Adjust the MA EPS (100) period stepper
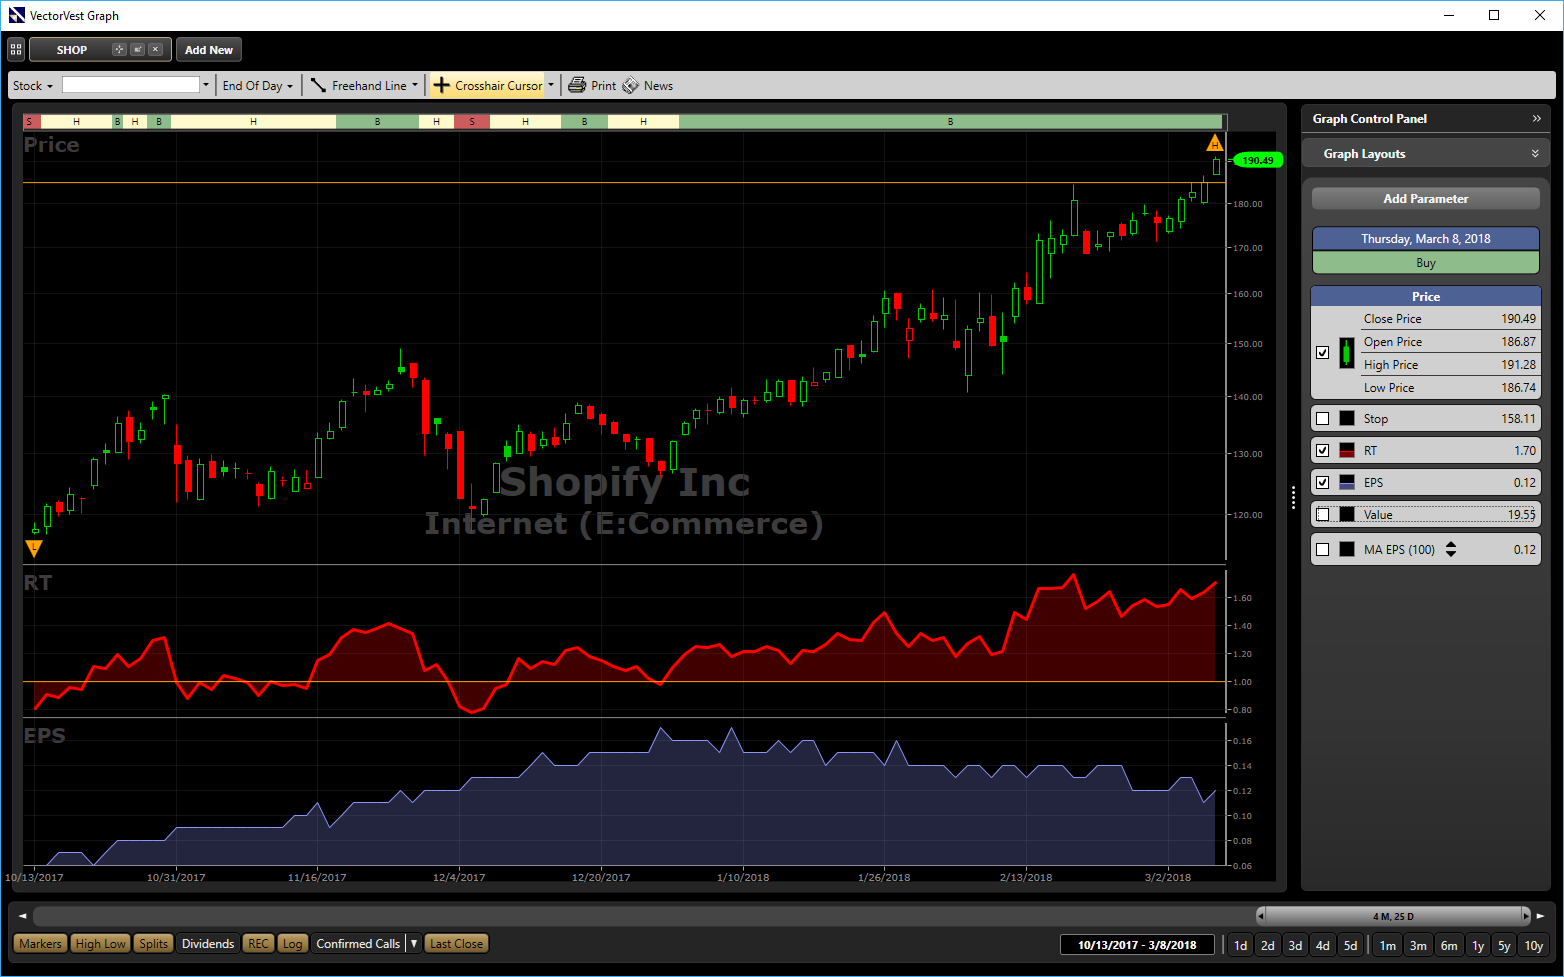This screenshot has height=977, width=1564. [1451, 550]
